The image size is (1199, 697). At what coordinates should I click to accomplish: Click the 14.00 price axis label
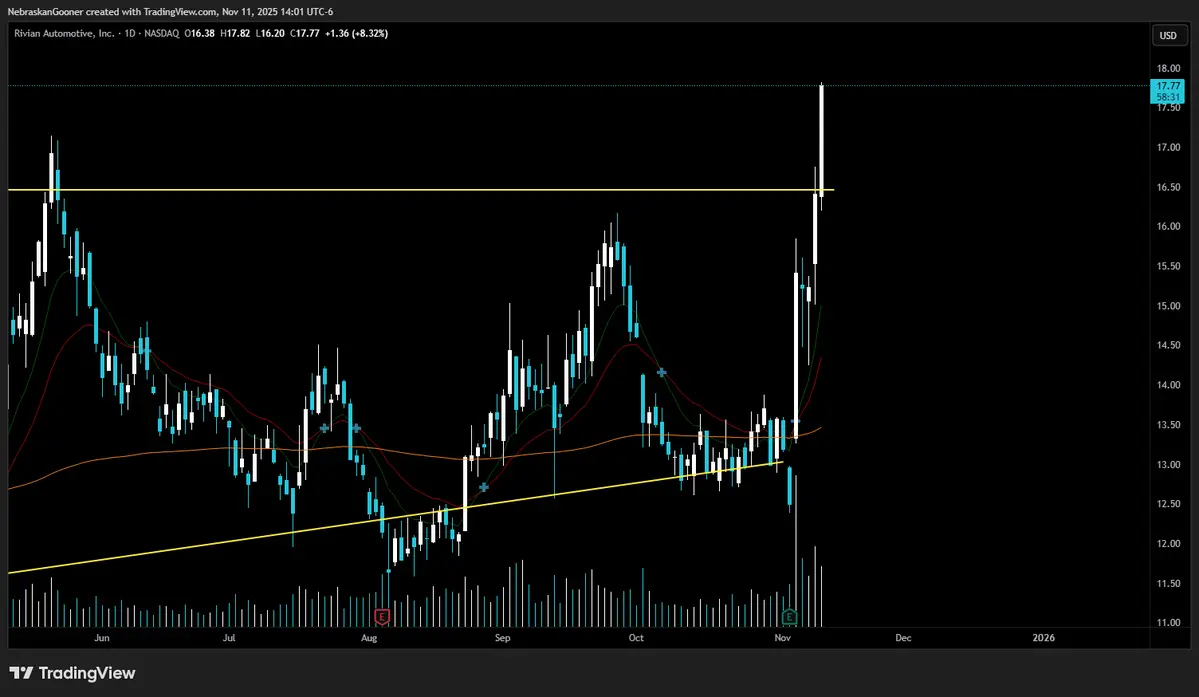click(1168, 385)
